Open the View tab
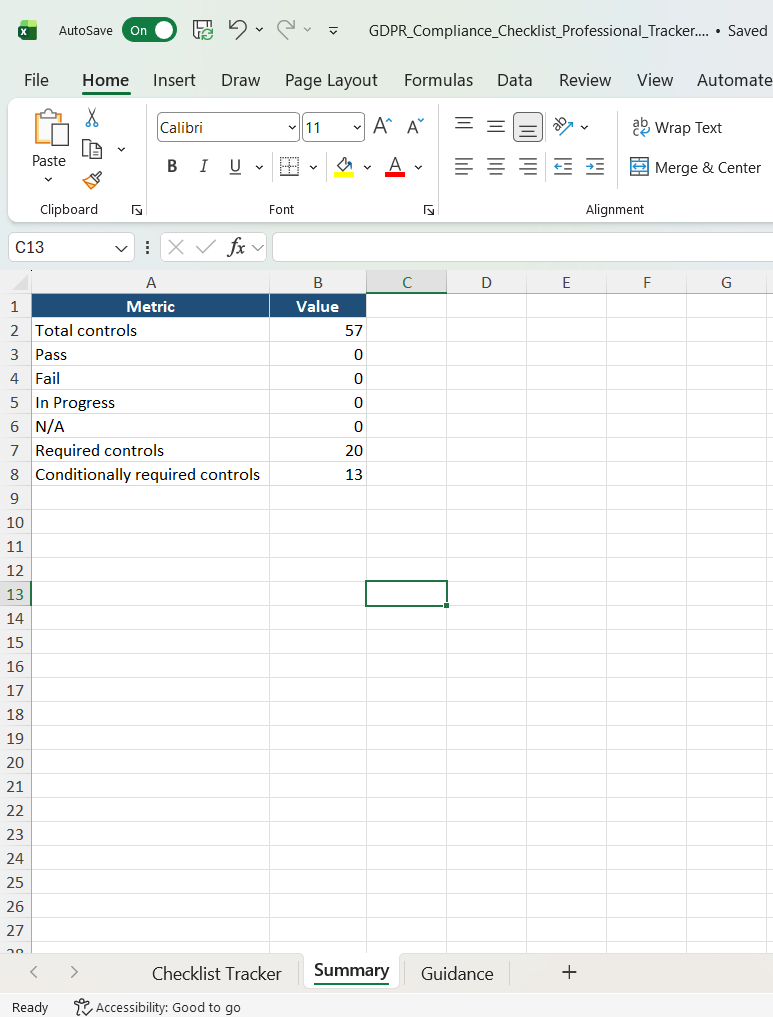 655,80
